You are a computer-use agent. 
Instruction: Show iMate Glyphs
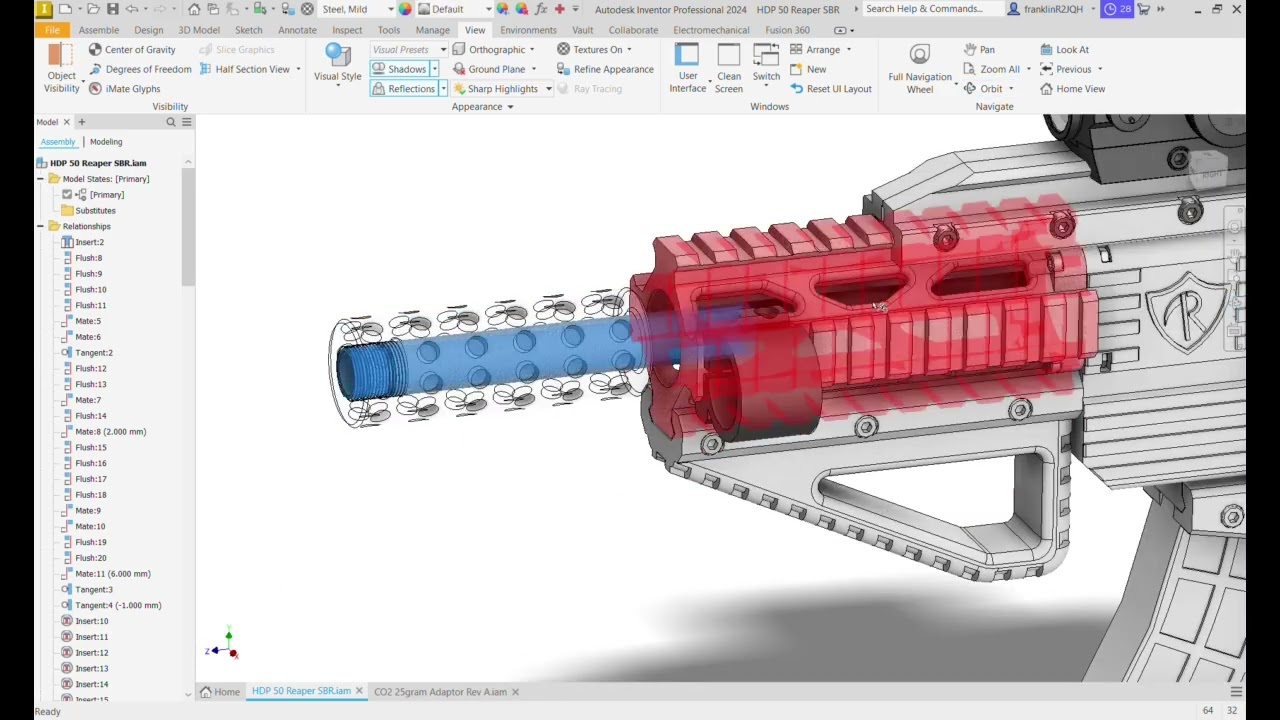pos(124,89)
